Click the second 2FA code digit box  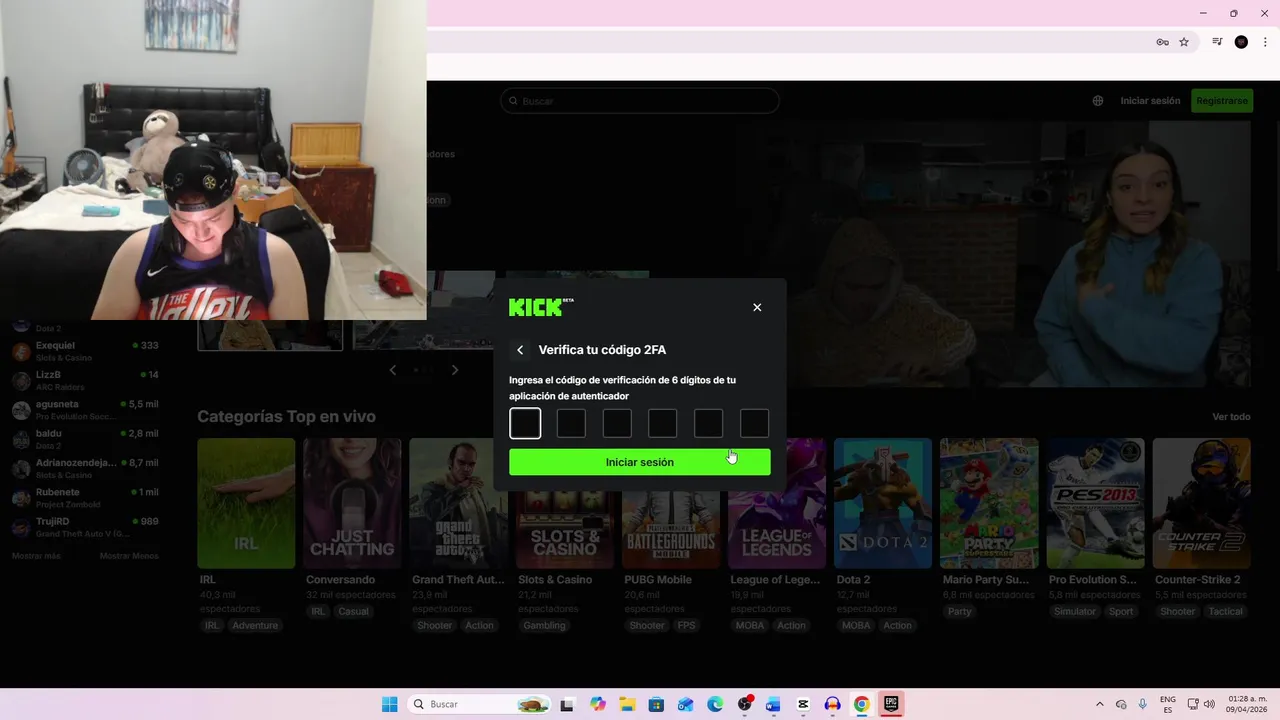(x=571, y=423)
